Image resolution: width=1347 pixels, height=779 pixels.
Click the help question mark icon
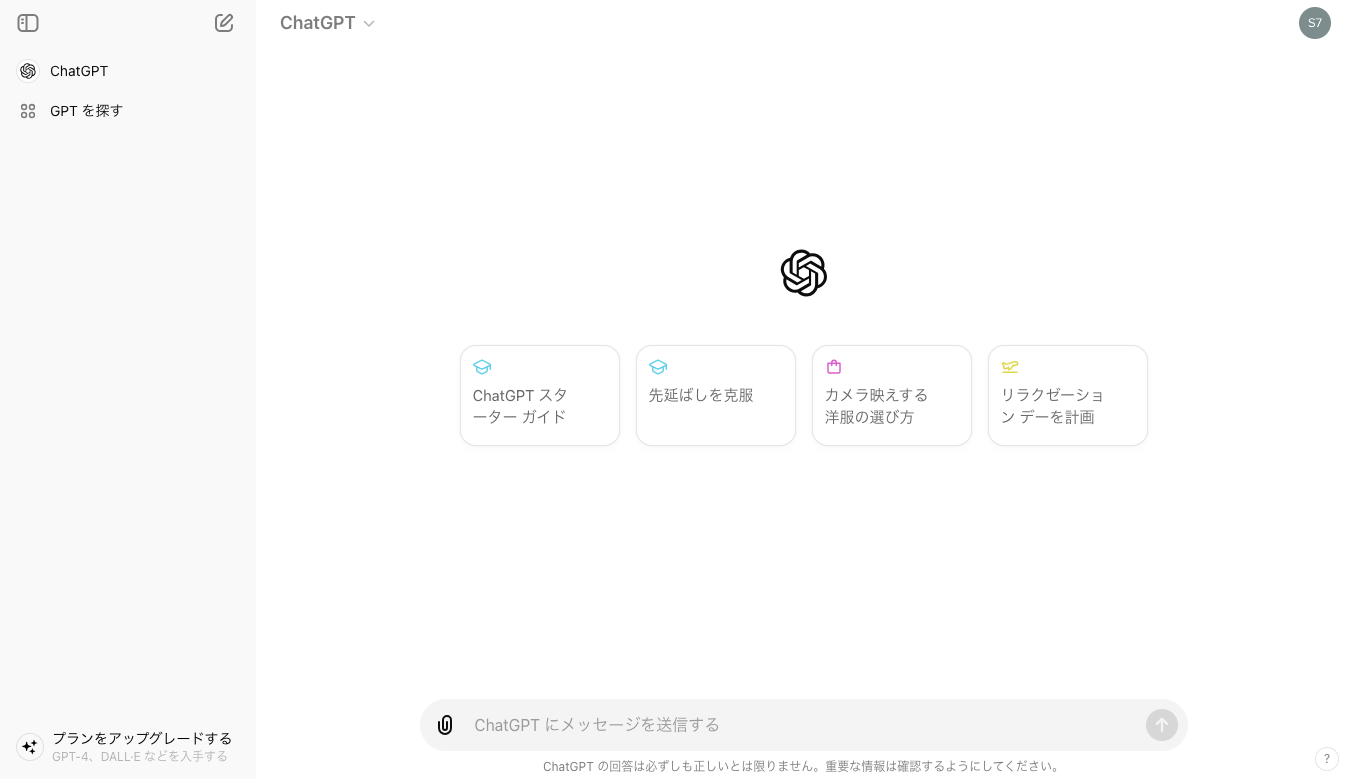[1327, 758]
